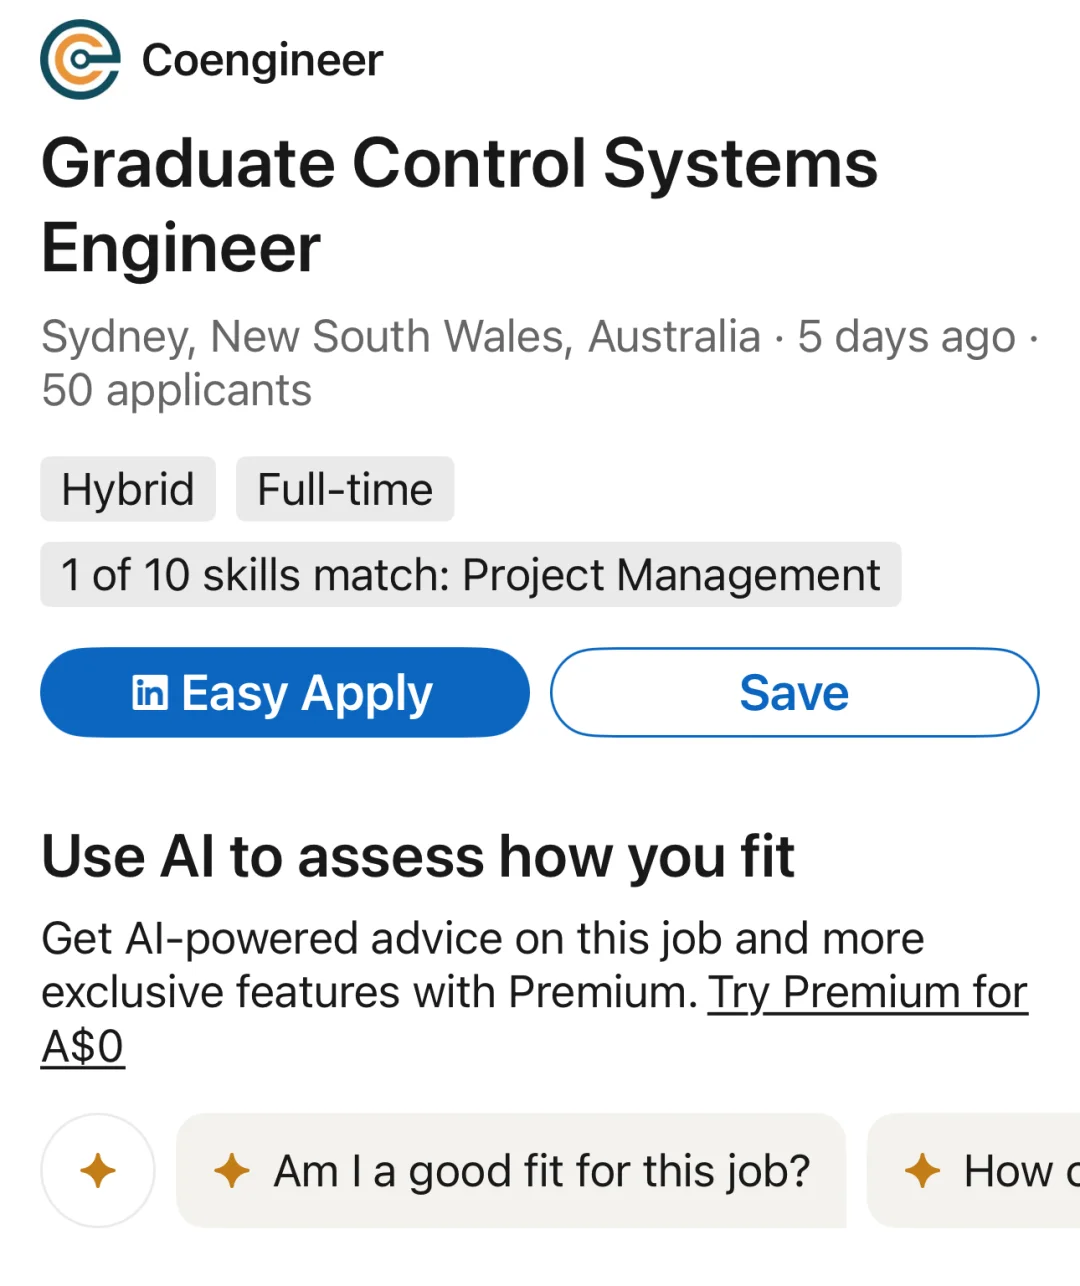Tap the '5 days ago' posting date
This screenshot has width=1080, height=1286.
point(906,337)
